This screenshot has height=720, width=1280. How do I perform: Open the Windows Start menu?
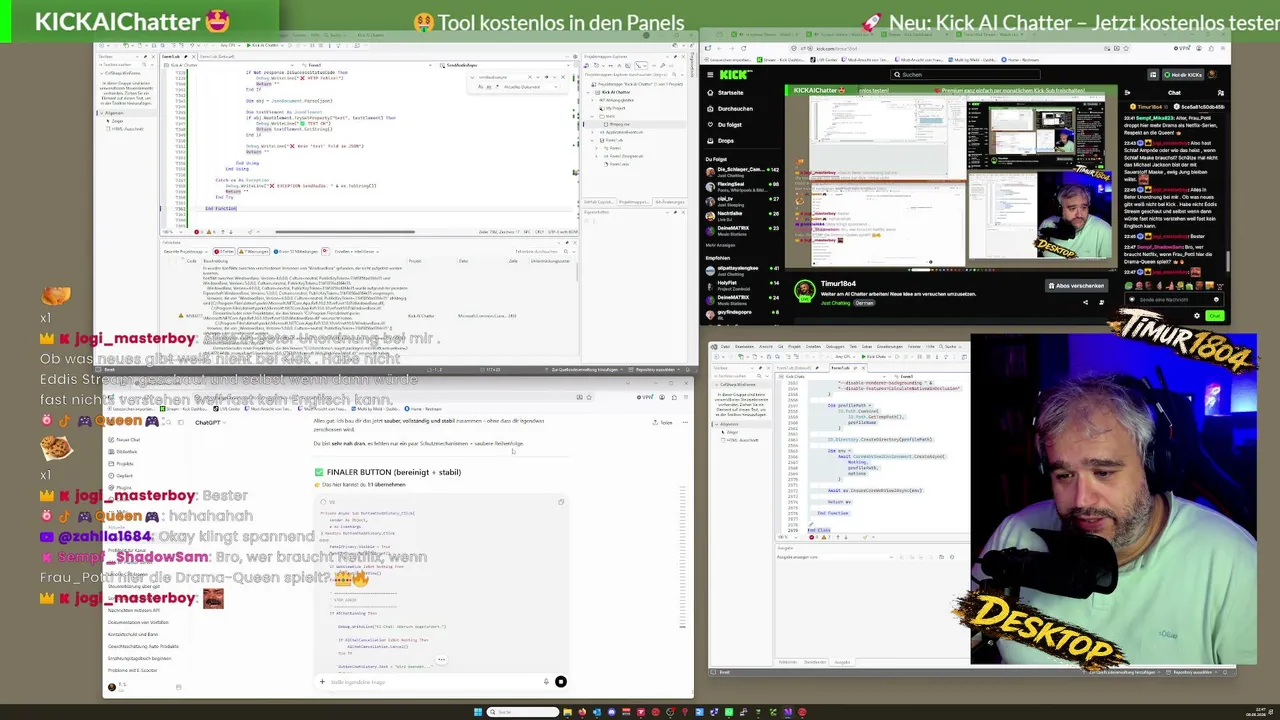[x=478, y=712]
